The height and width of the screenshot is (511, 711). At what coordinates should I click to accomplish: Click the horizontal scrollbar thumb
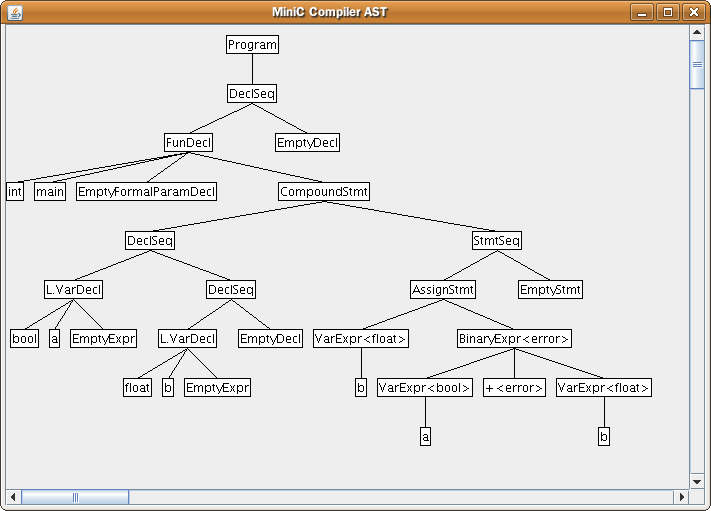[x=75, y=497]
